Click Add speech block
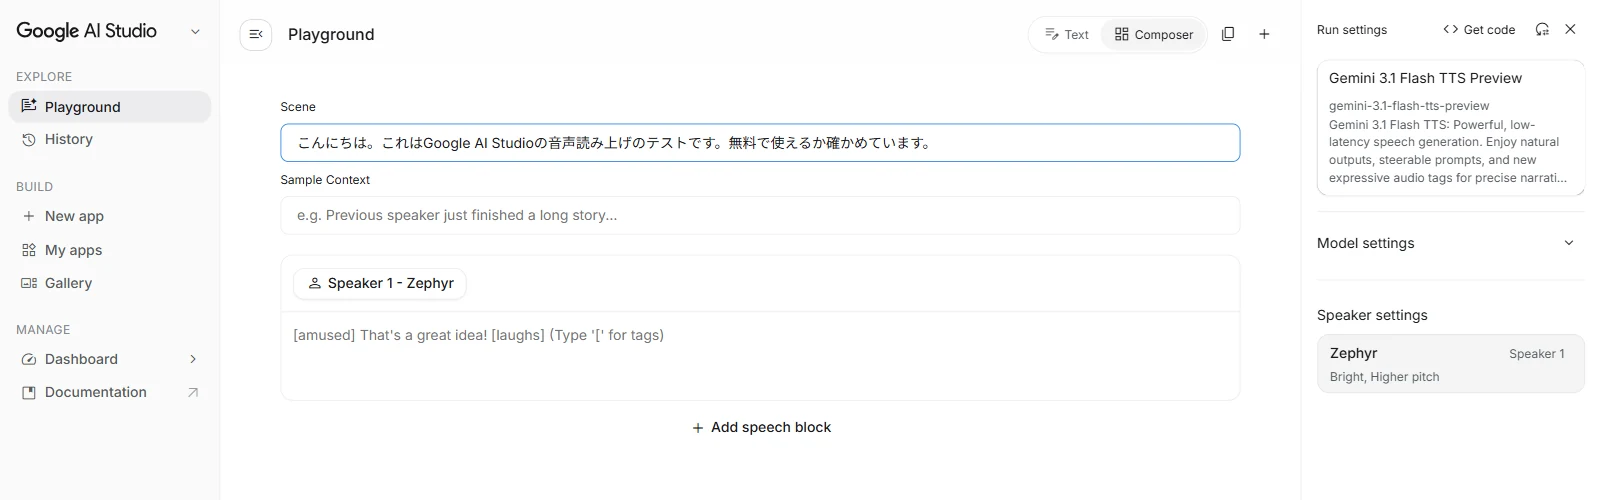Image resolution: width=1600 pixels, height=500 pixels. 761,427
